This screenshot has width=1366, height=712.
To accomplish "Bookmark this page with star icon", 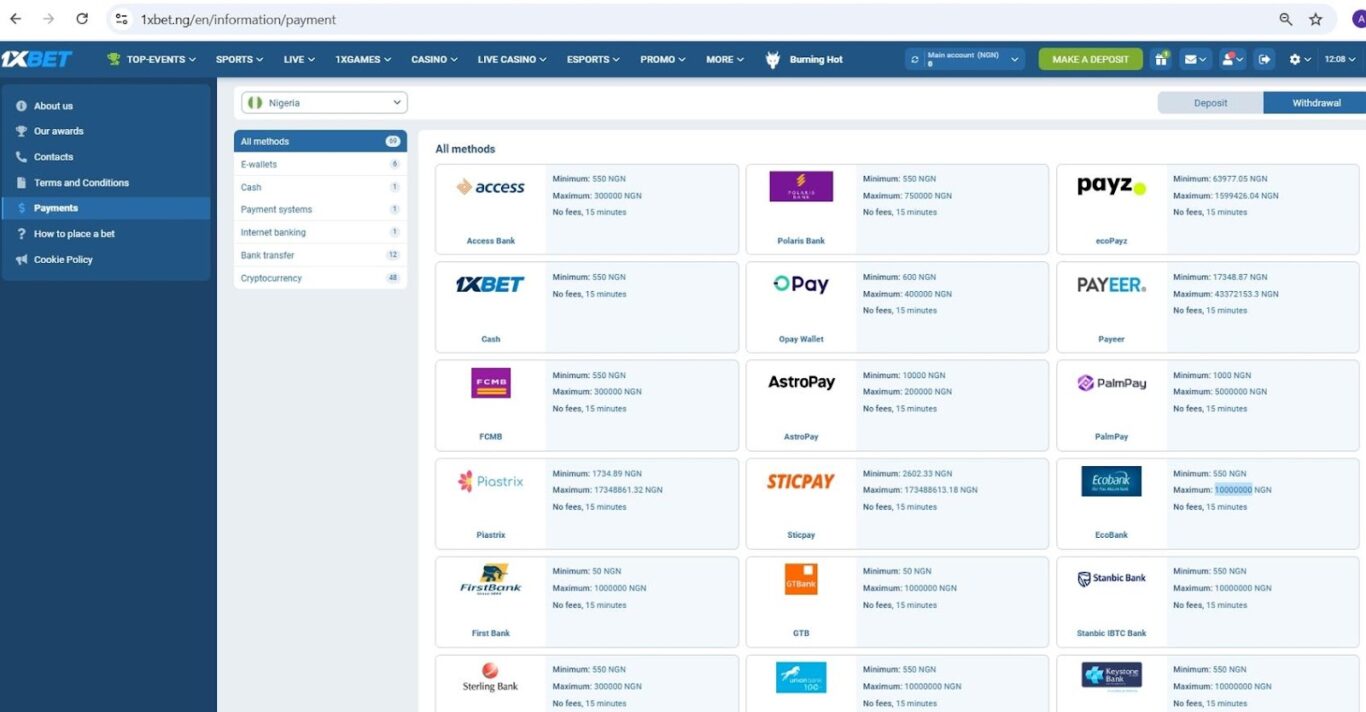I will point(1316,19).
